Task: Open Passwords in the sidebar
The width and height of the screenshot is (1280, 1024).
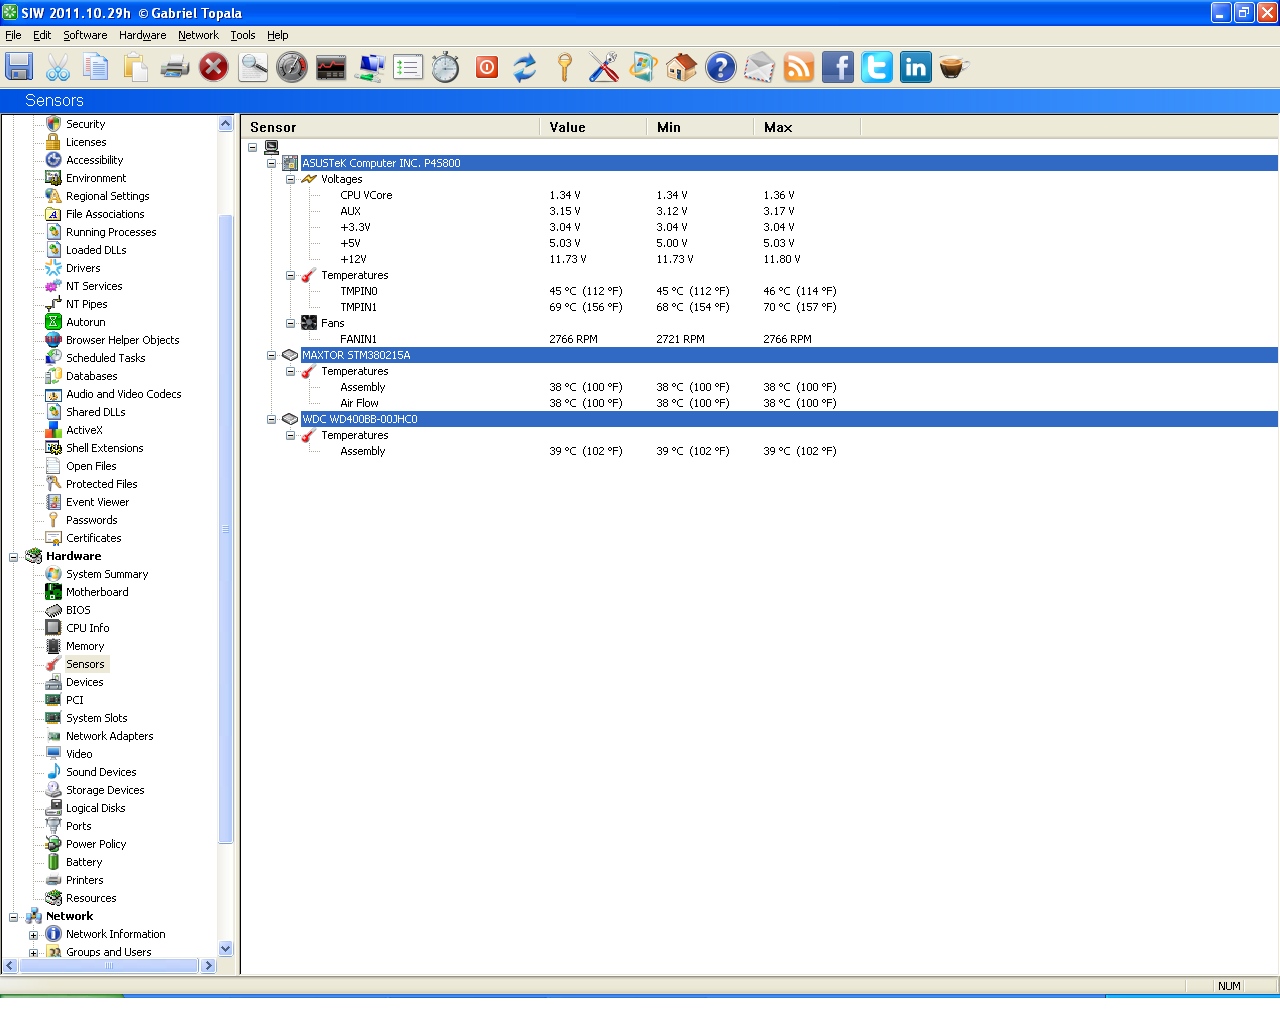Action: (x=92, y=520)
